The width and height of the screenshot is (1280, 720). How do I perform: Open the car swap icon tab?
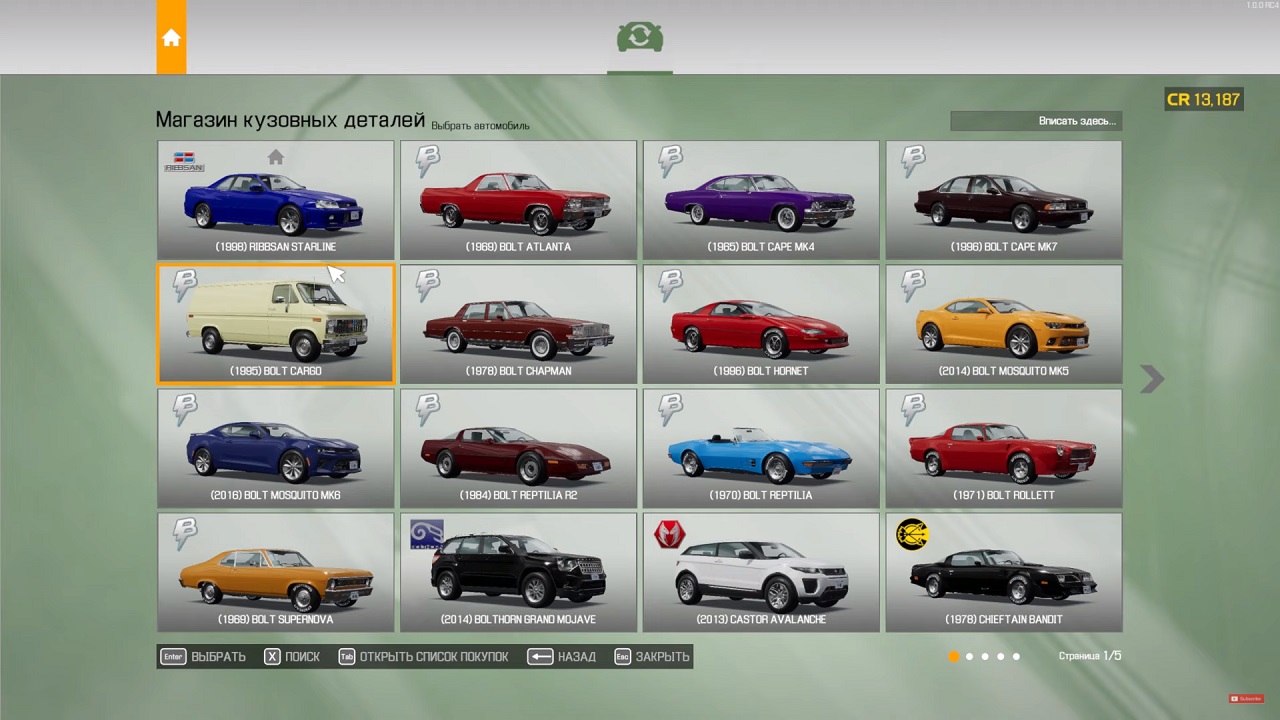coord(639,38)
